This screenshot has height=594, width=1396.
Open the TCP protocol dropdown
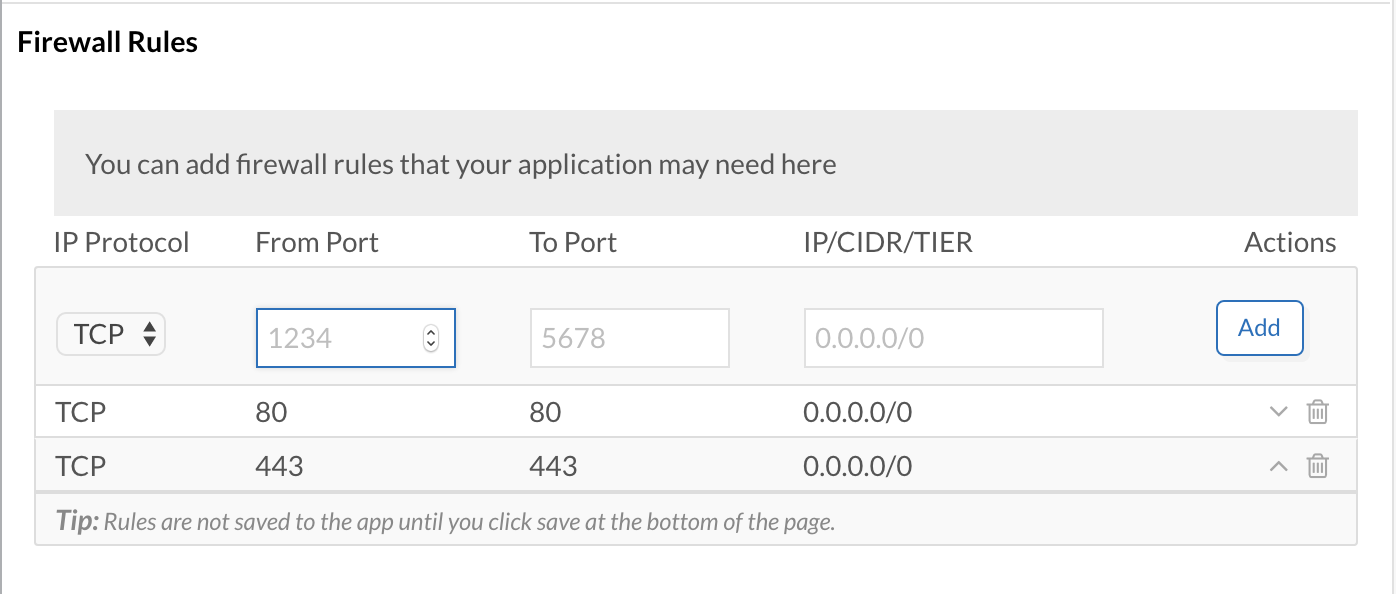tap(111, 335)
